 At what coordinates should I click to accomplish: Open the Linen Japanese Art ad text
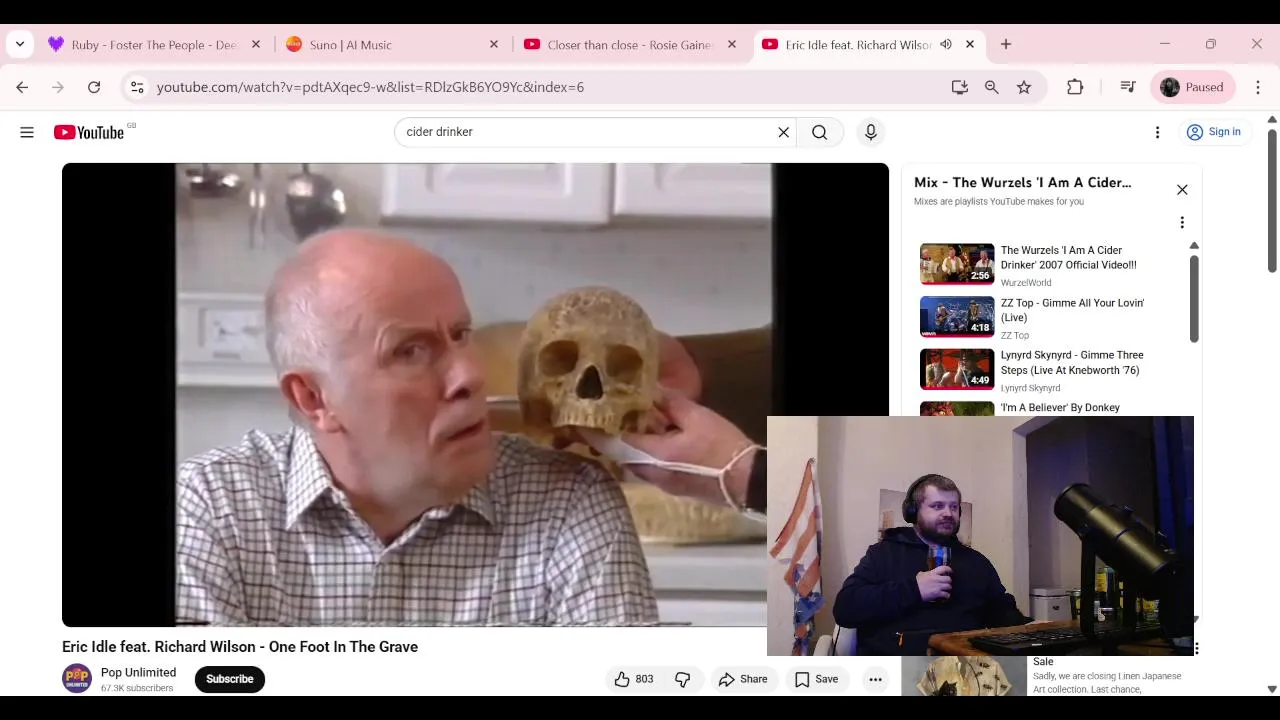(x=1107, y=682)
